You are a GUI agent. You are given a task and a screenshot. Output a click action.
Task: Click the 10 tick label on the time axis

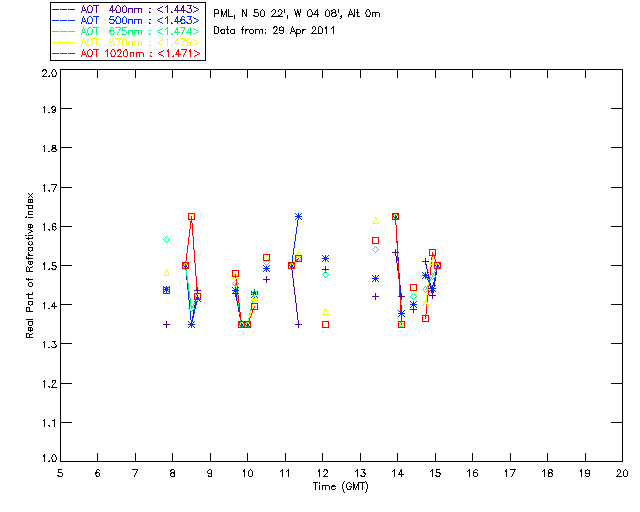click(247, 473)
